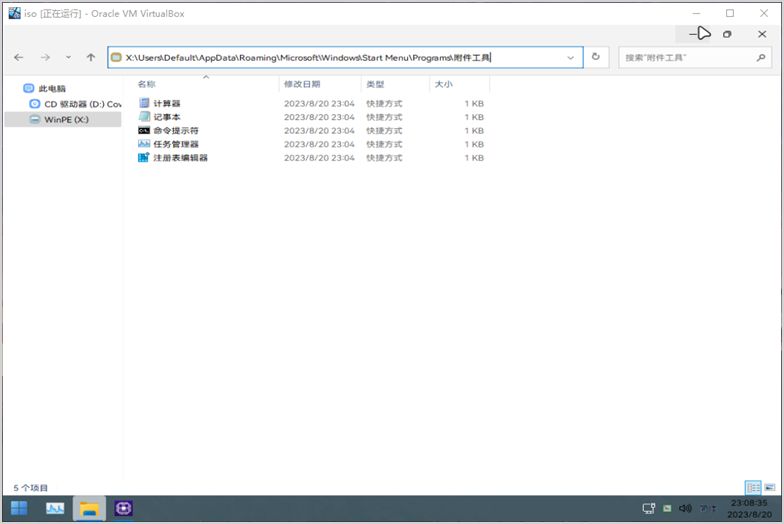784x524 pixels.
Task: Click the 搜索"附件工具" search box
Action: (684, 58)
